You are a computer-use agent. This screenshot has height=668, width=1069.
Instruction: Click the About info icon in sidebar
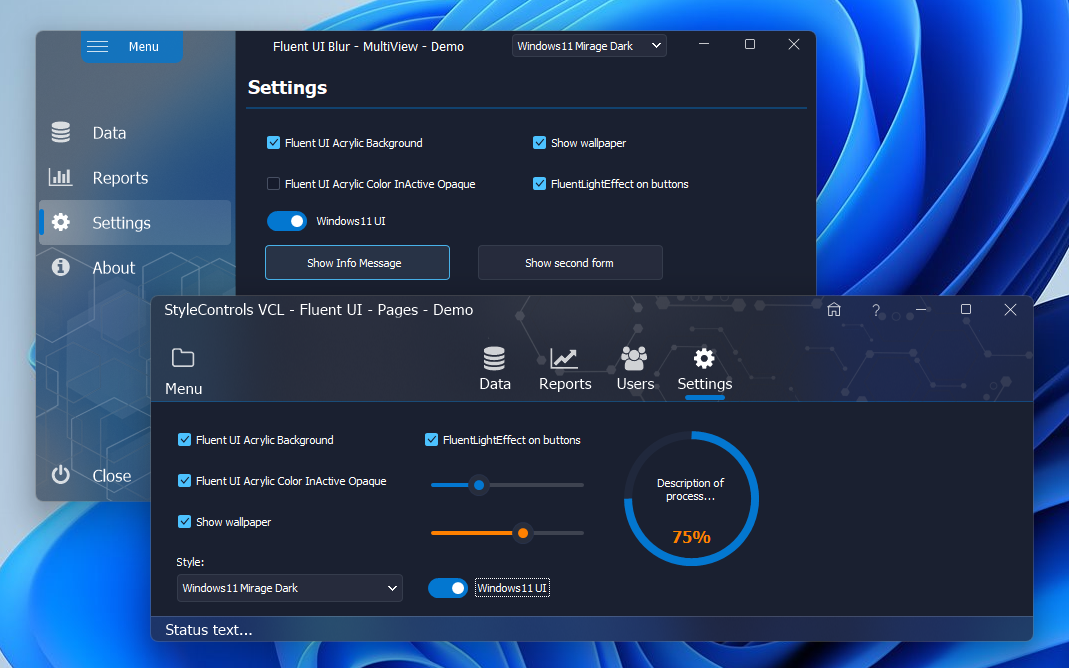[x=61, y=267]
